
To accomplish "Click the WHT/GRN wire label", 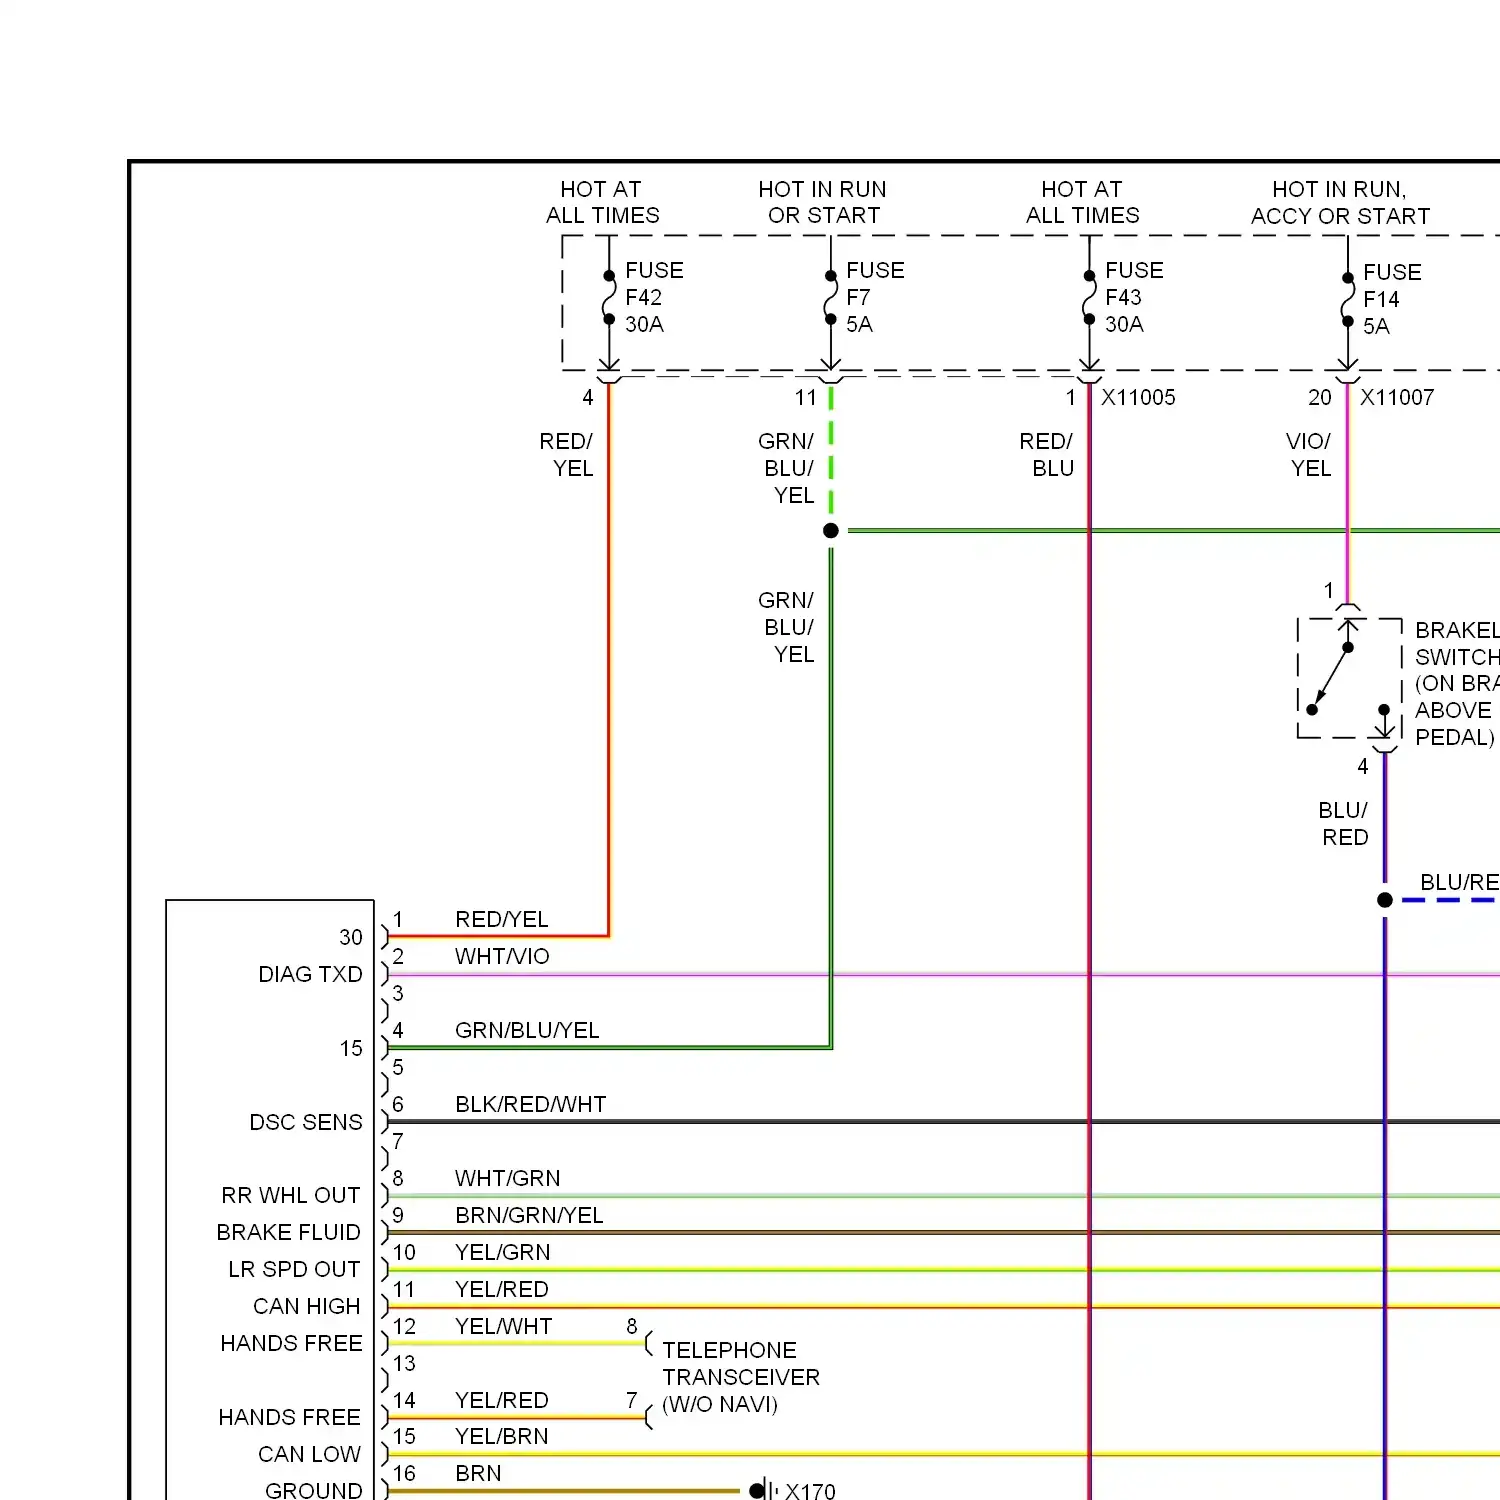I will point(508,1178).
